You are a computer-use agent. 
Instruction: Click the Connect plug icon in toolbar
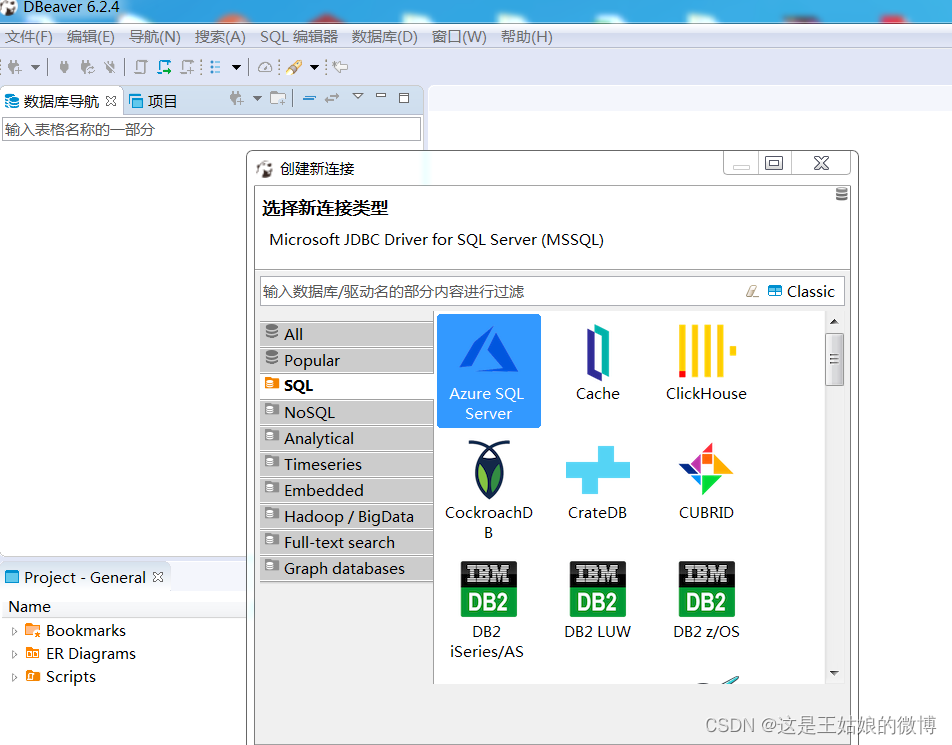click(x=64, y=67)
